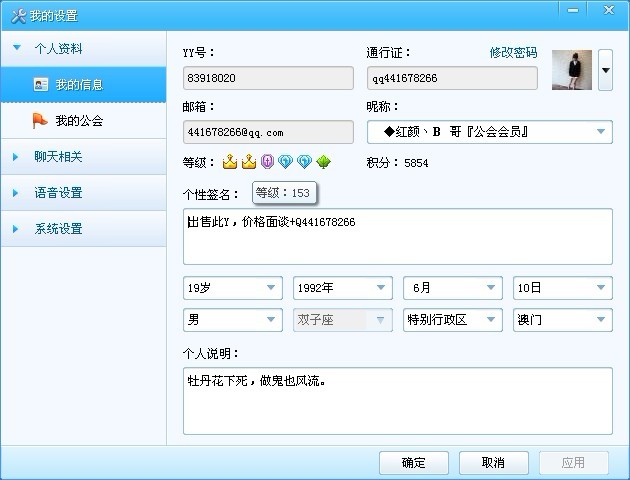Click the 等级:153 tooltip
Screen dimensions: 630x480
284,193
